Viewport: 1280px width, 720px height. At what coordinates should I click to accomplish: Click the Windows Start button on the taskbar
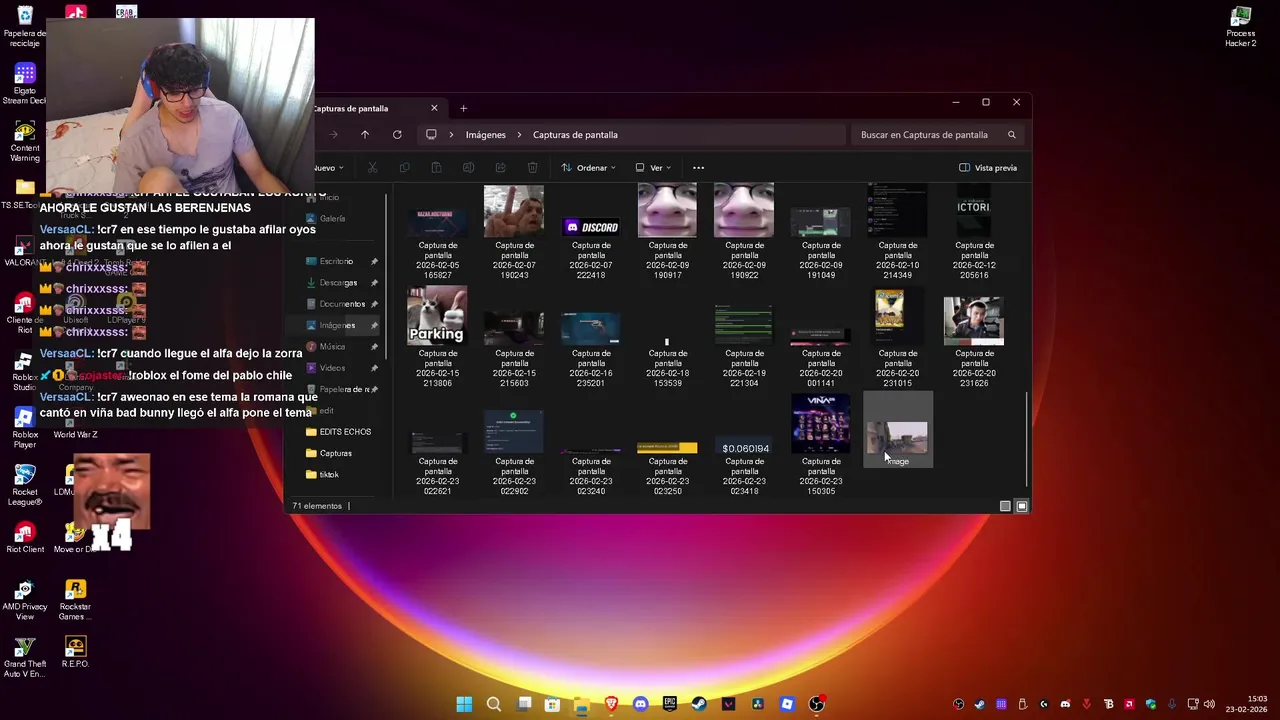tap(464, 704)
